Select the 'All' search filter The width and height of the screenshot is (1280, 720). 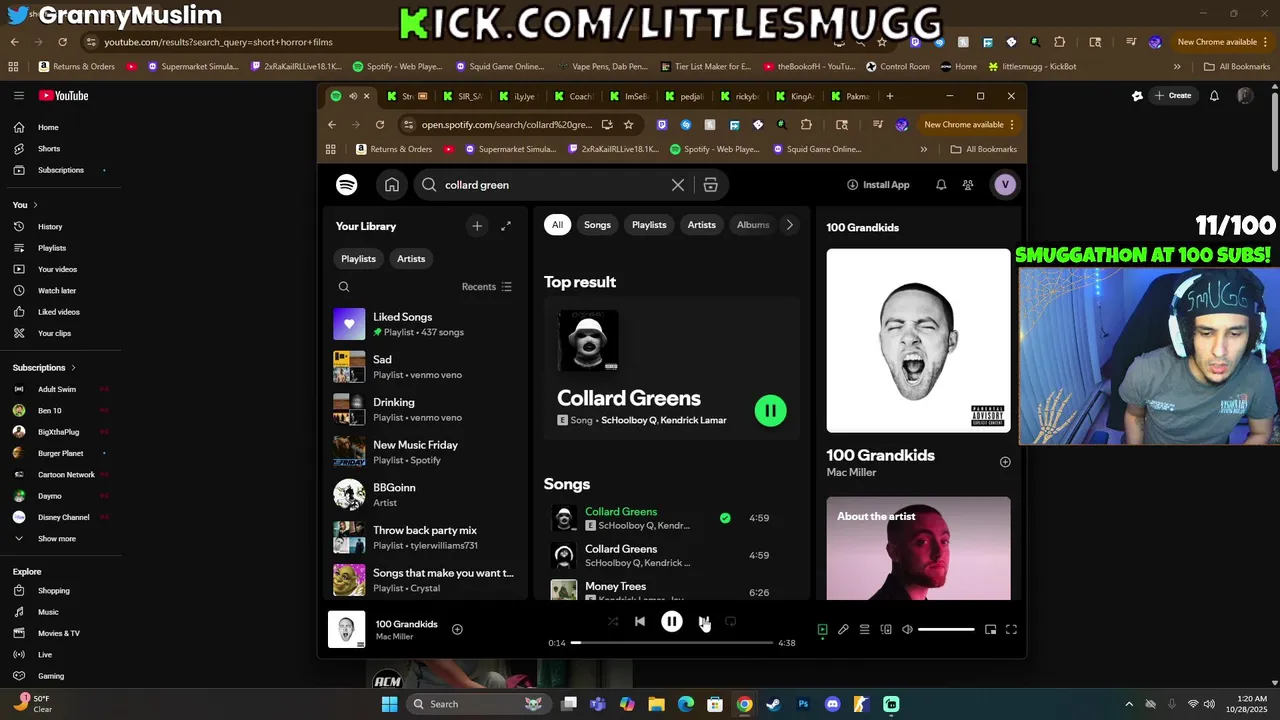[557, 225]
